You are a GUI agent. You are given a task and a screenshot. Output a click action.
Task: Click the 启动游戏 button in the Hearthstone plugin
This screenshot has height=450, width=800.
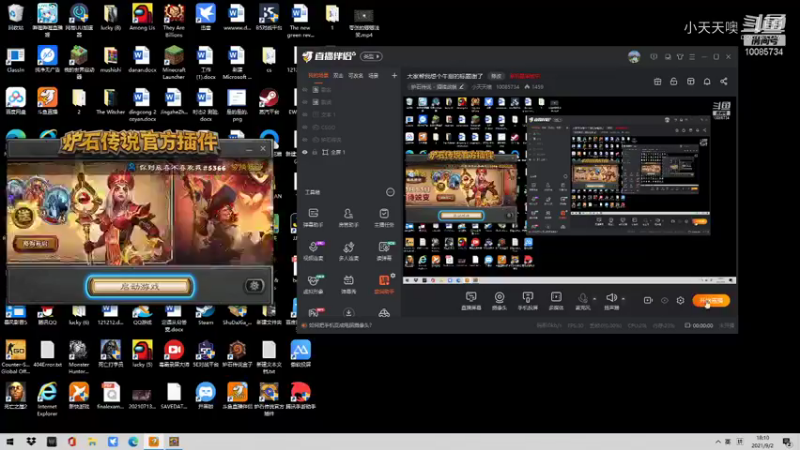pos(140,286)
